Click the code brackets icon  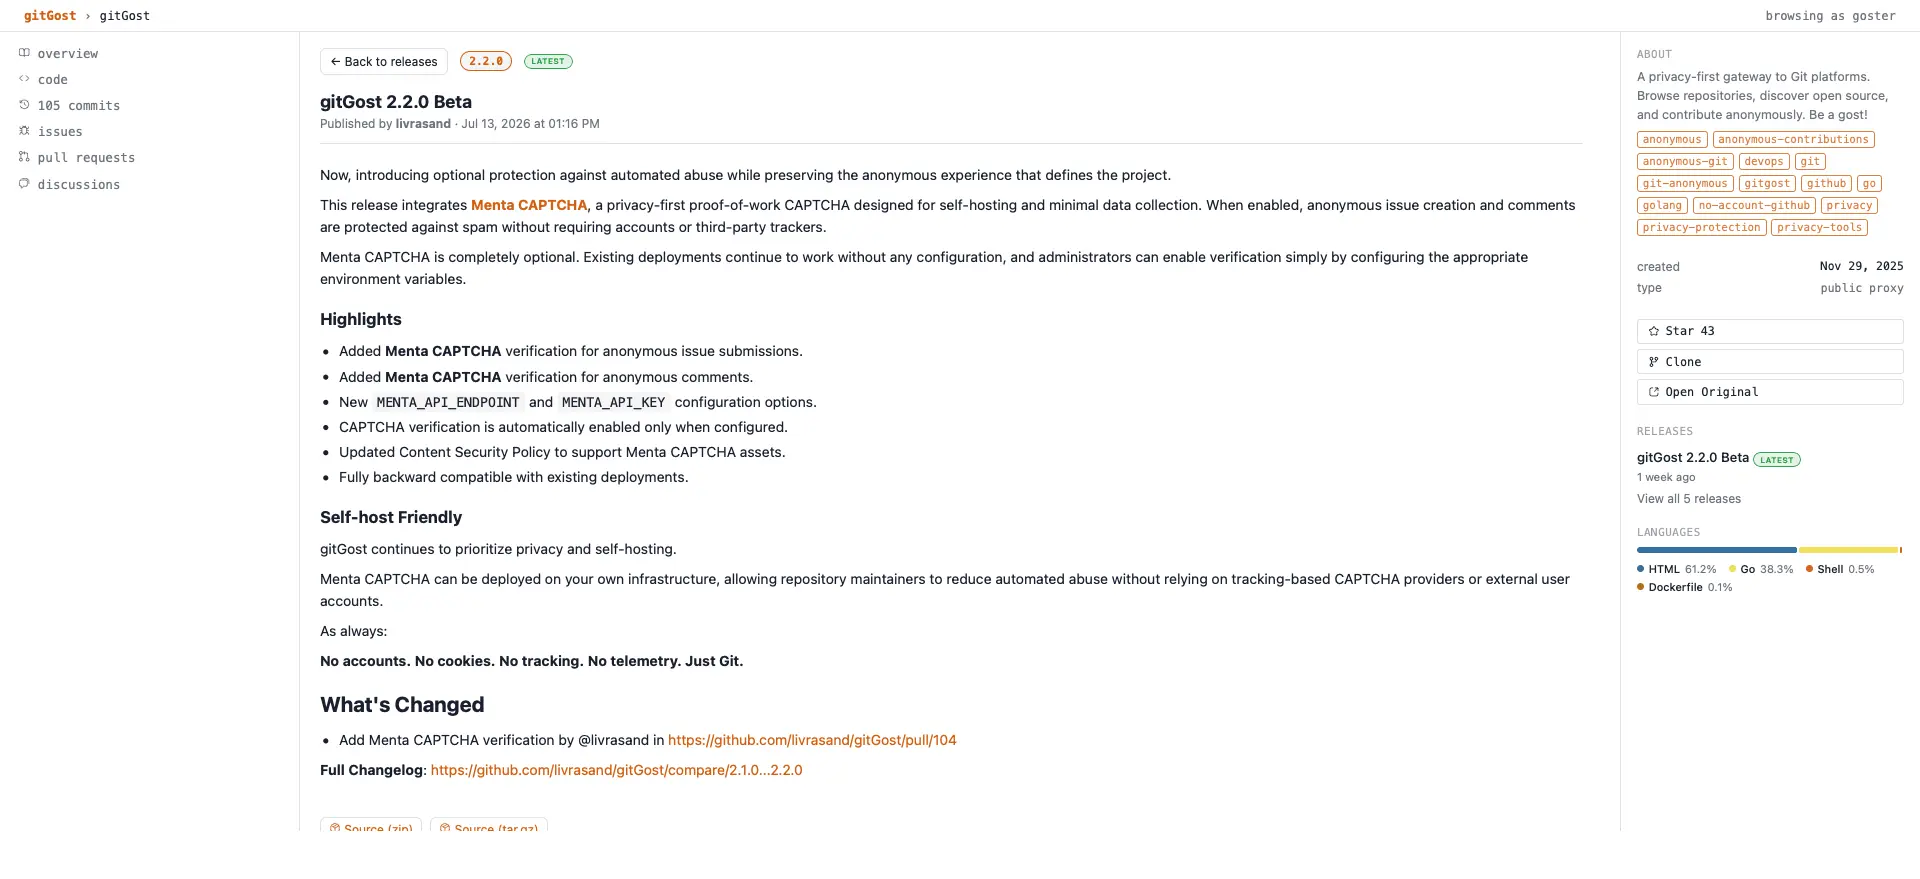tap(24, 79)
